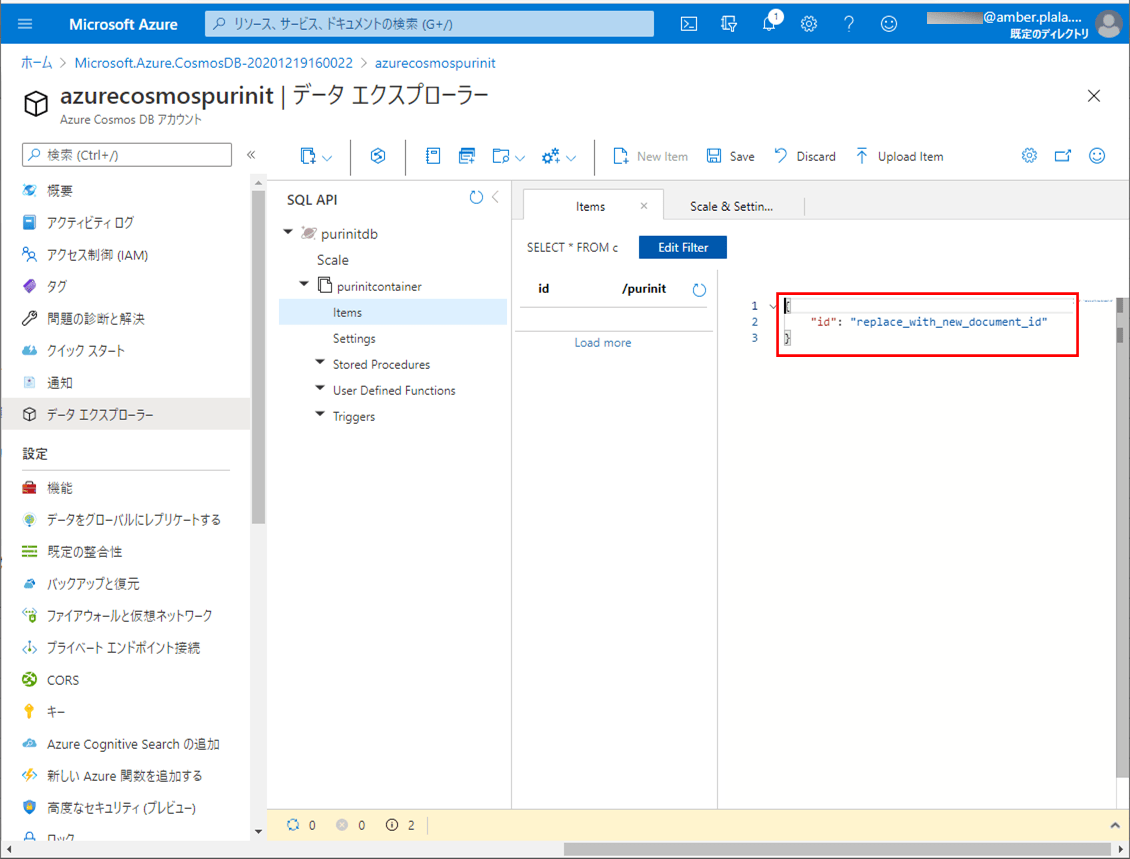Open アクティビティ ログ in the left menu
The image size is (1130, 859).
click(x=90, y=223)
